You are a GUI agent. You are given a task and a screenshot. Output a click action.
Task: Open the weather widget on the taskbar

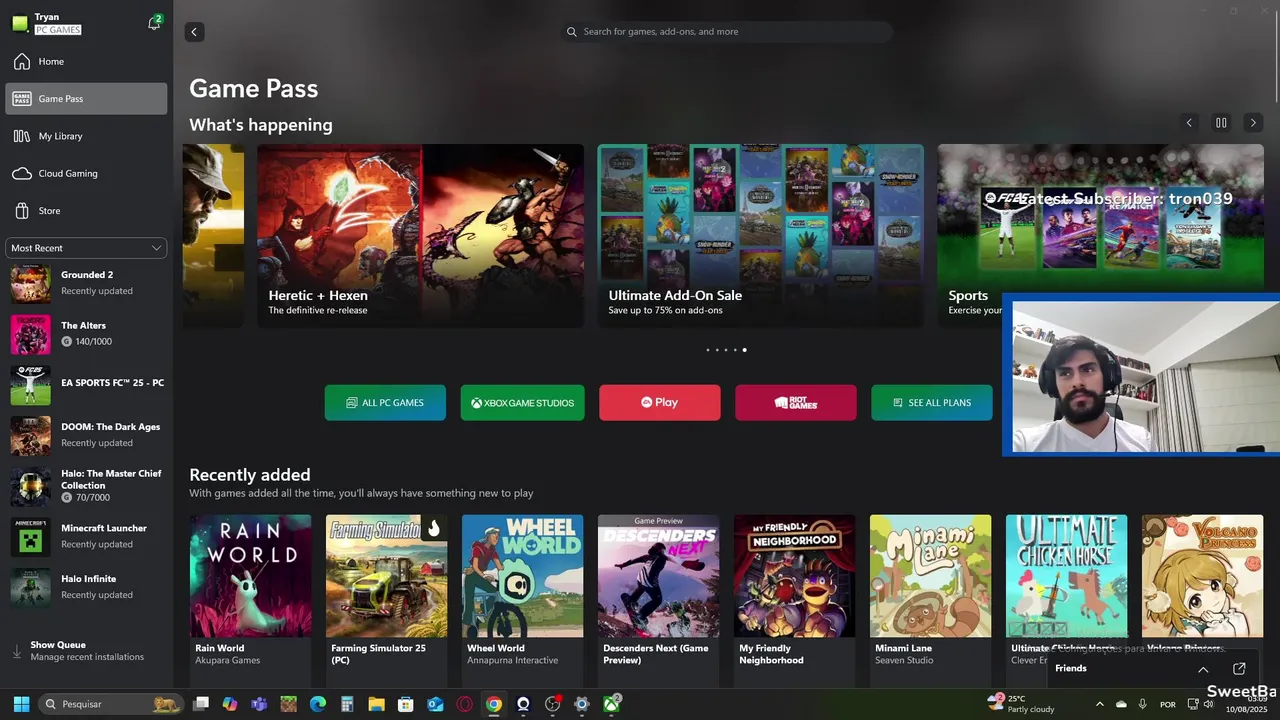[1021, 704]
